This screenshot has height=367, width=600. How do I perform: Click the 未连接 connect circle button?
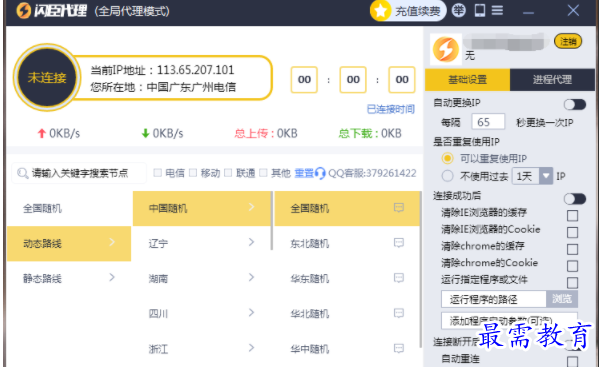pyautogui.click(x=47, y=78)
